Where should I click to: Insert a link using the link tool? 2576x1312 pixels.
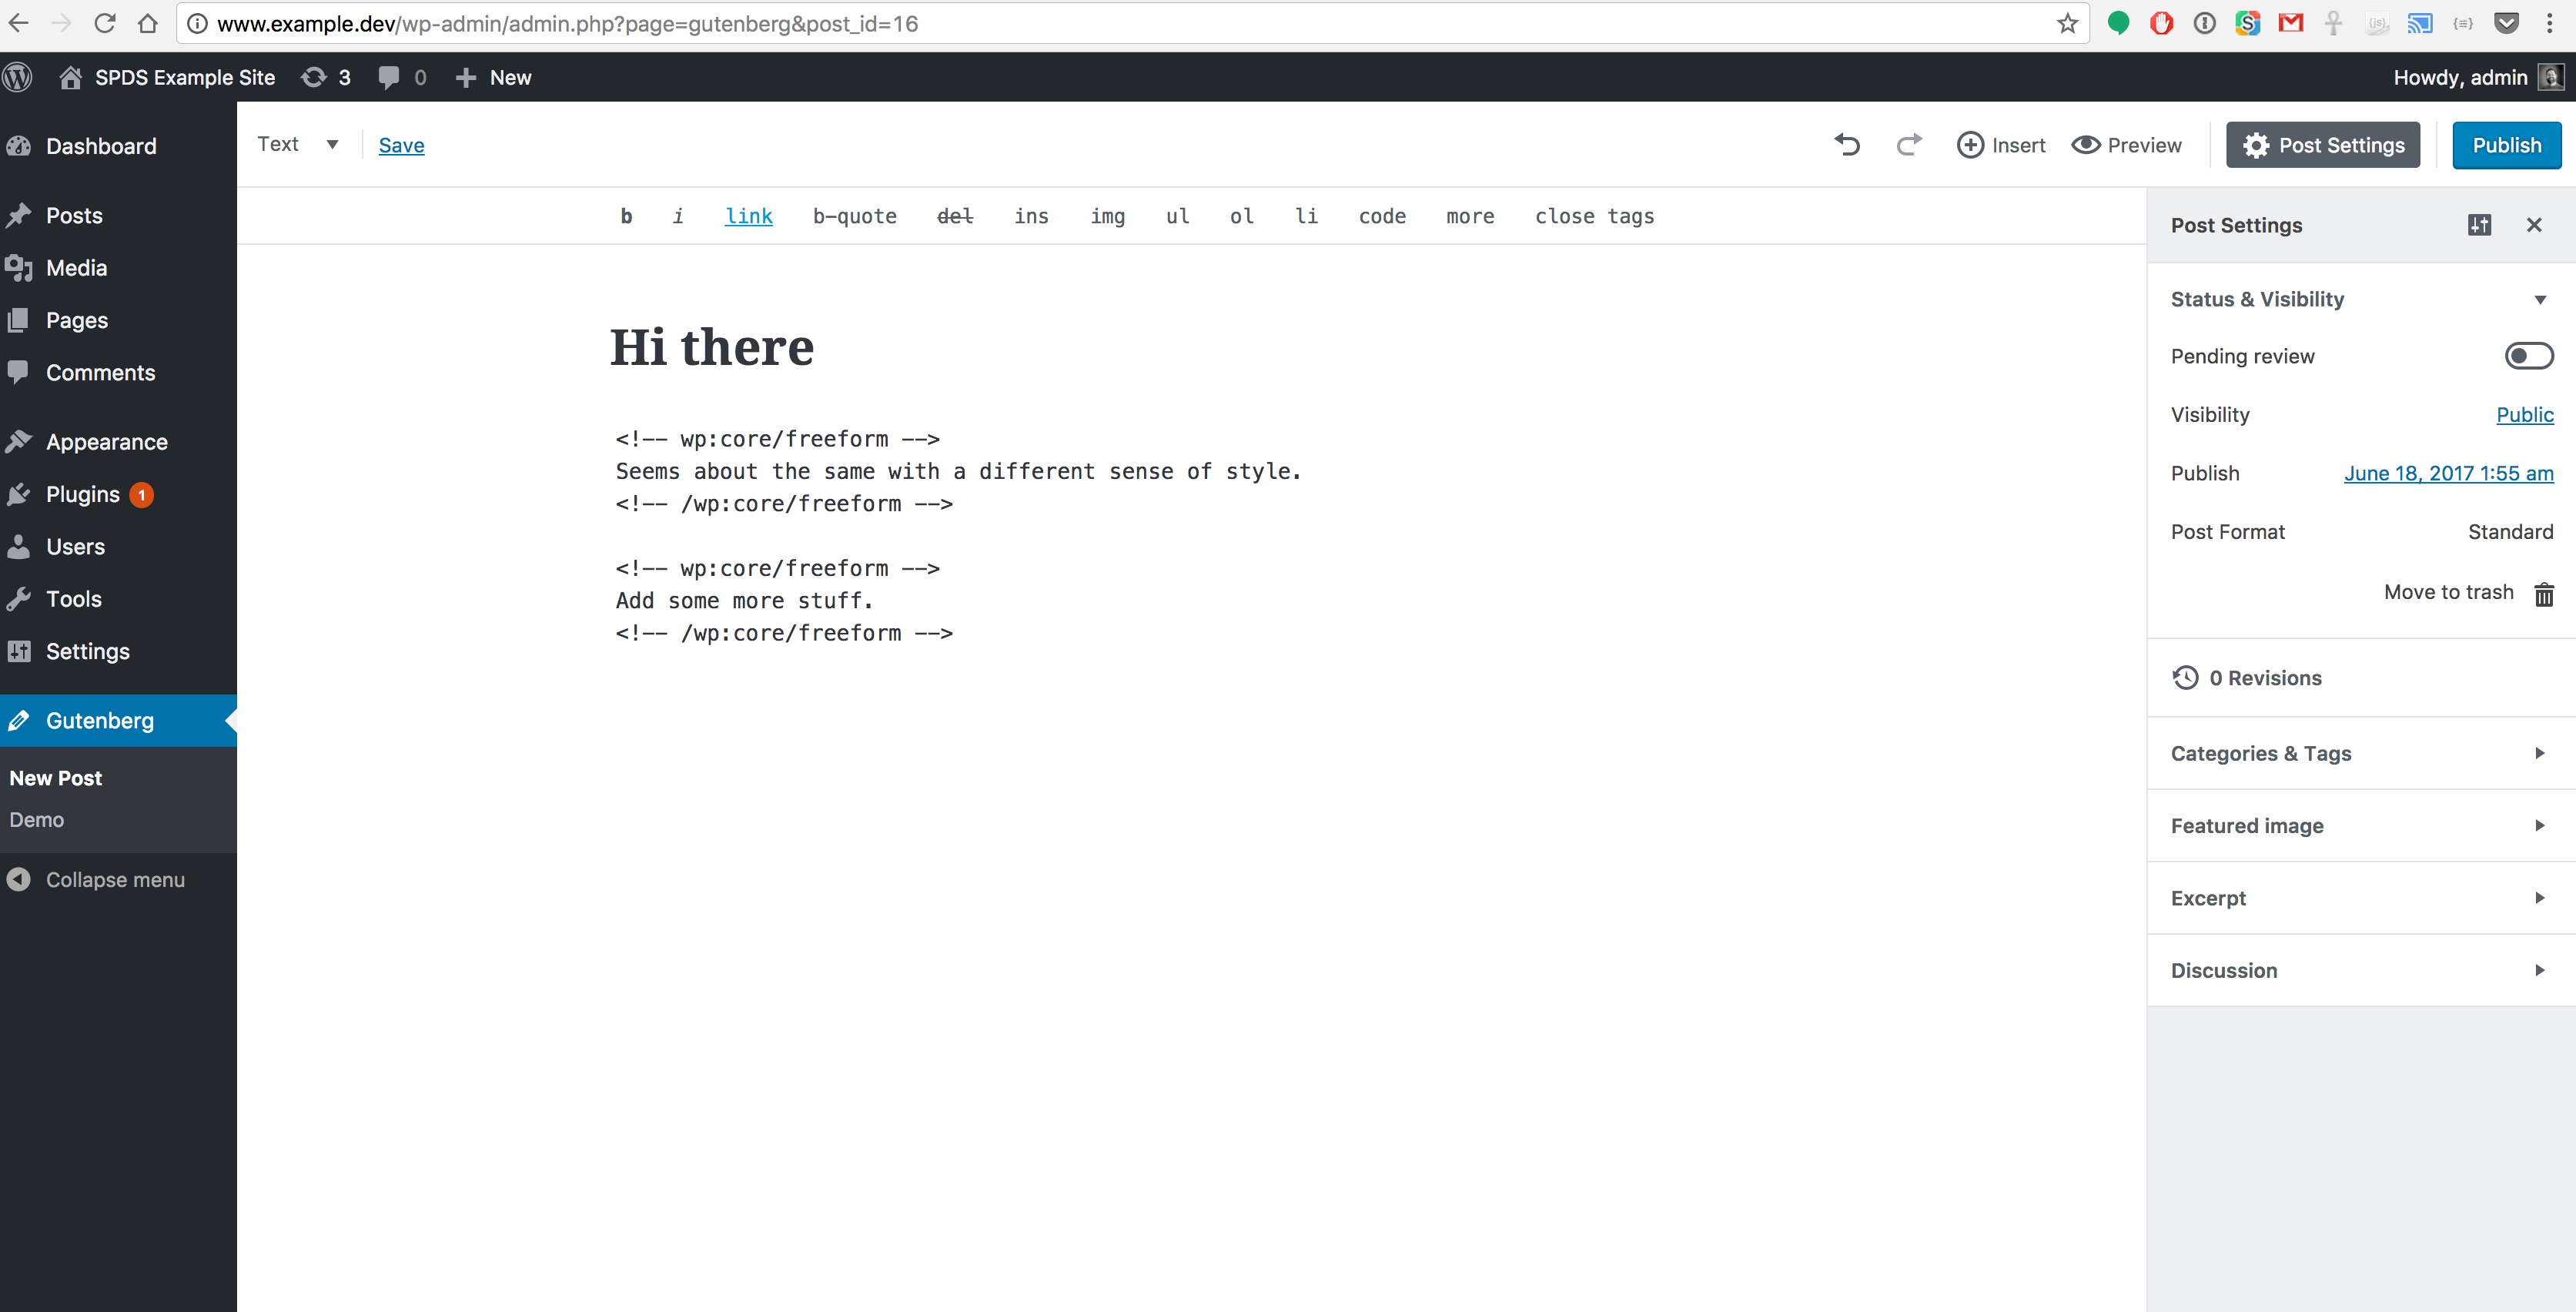pyautogui.click(x=749, y=216)
